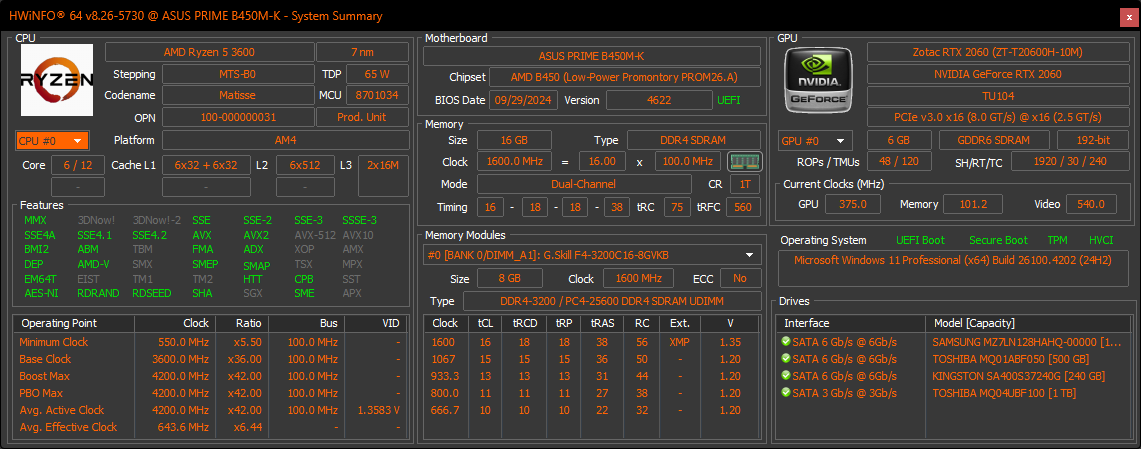Click the AMD Ryzen 5 3600 name field

[209, 52]
